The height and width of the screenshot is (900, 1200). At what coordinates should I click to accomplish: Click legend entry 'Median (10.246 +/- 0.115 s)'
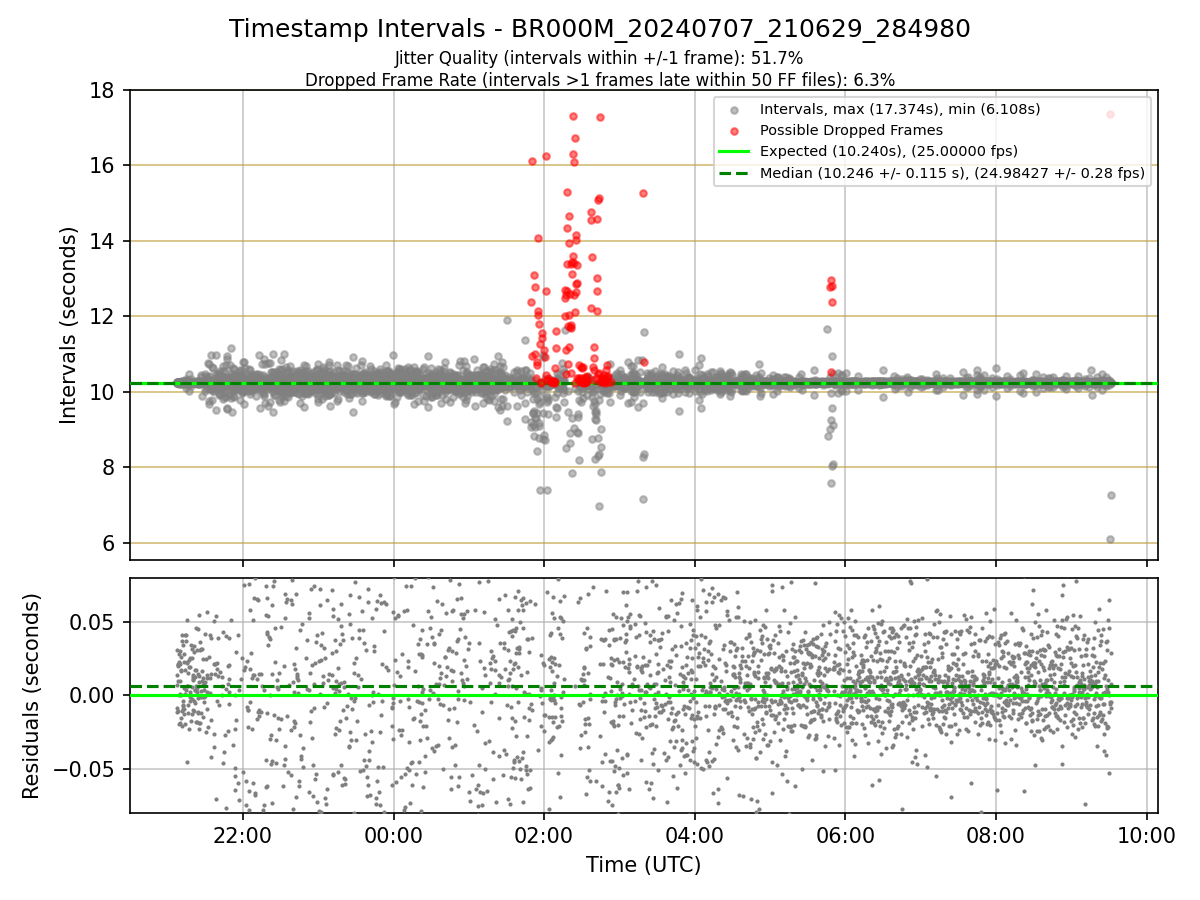(x=952, y=173)
